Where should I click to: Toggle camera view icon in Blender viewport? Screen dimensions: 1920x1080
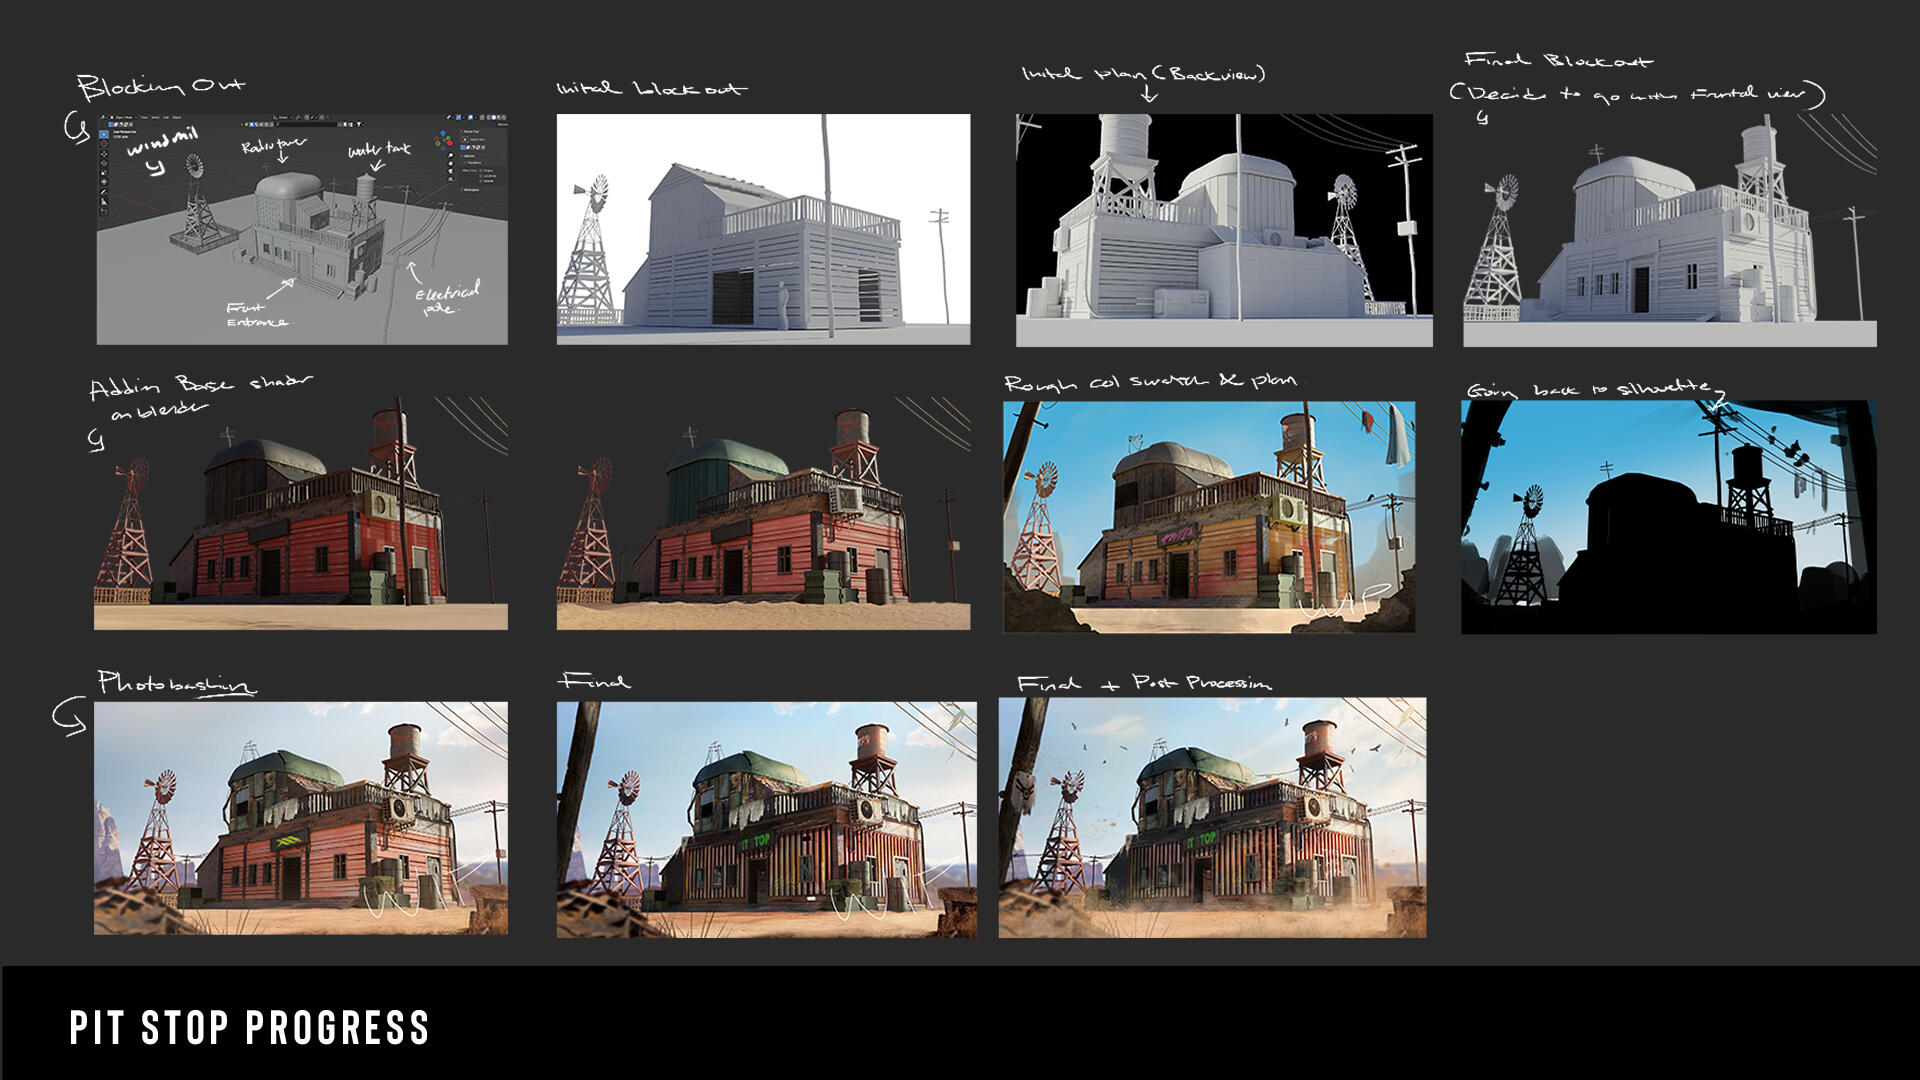(451, 171)
